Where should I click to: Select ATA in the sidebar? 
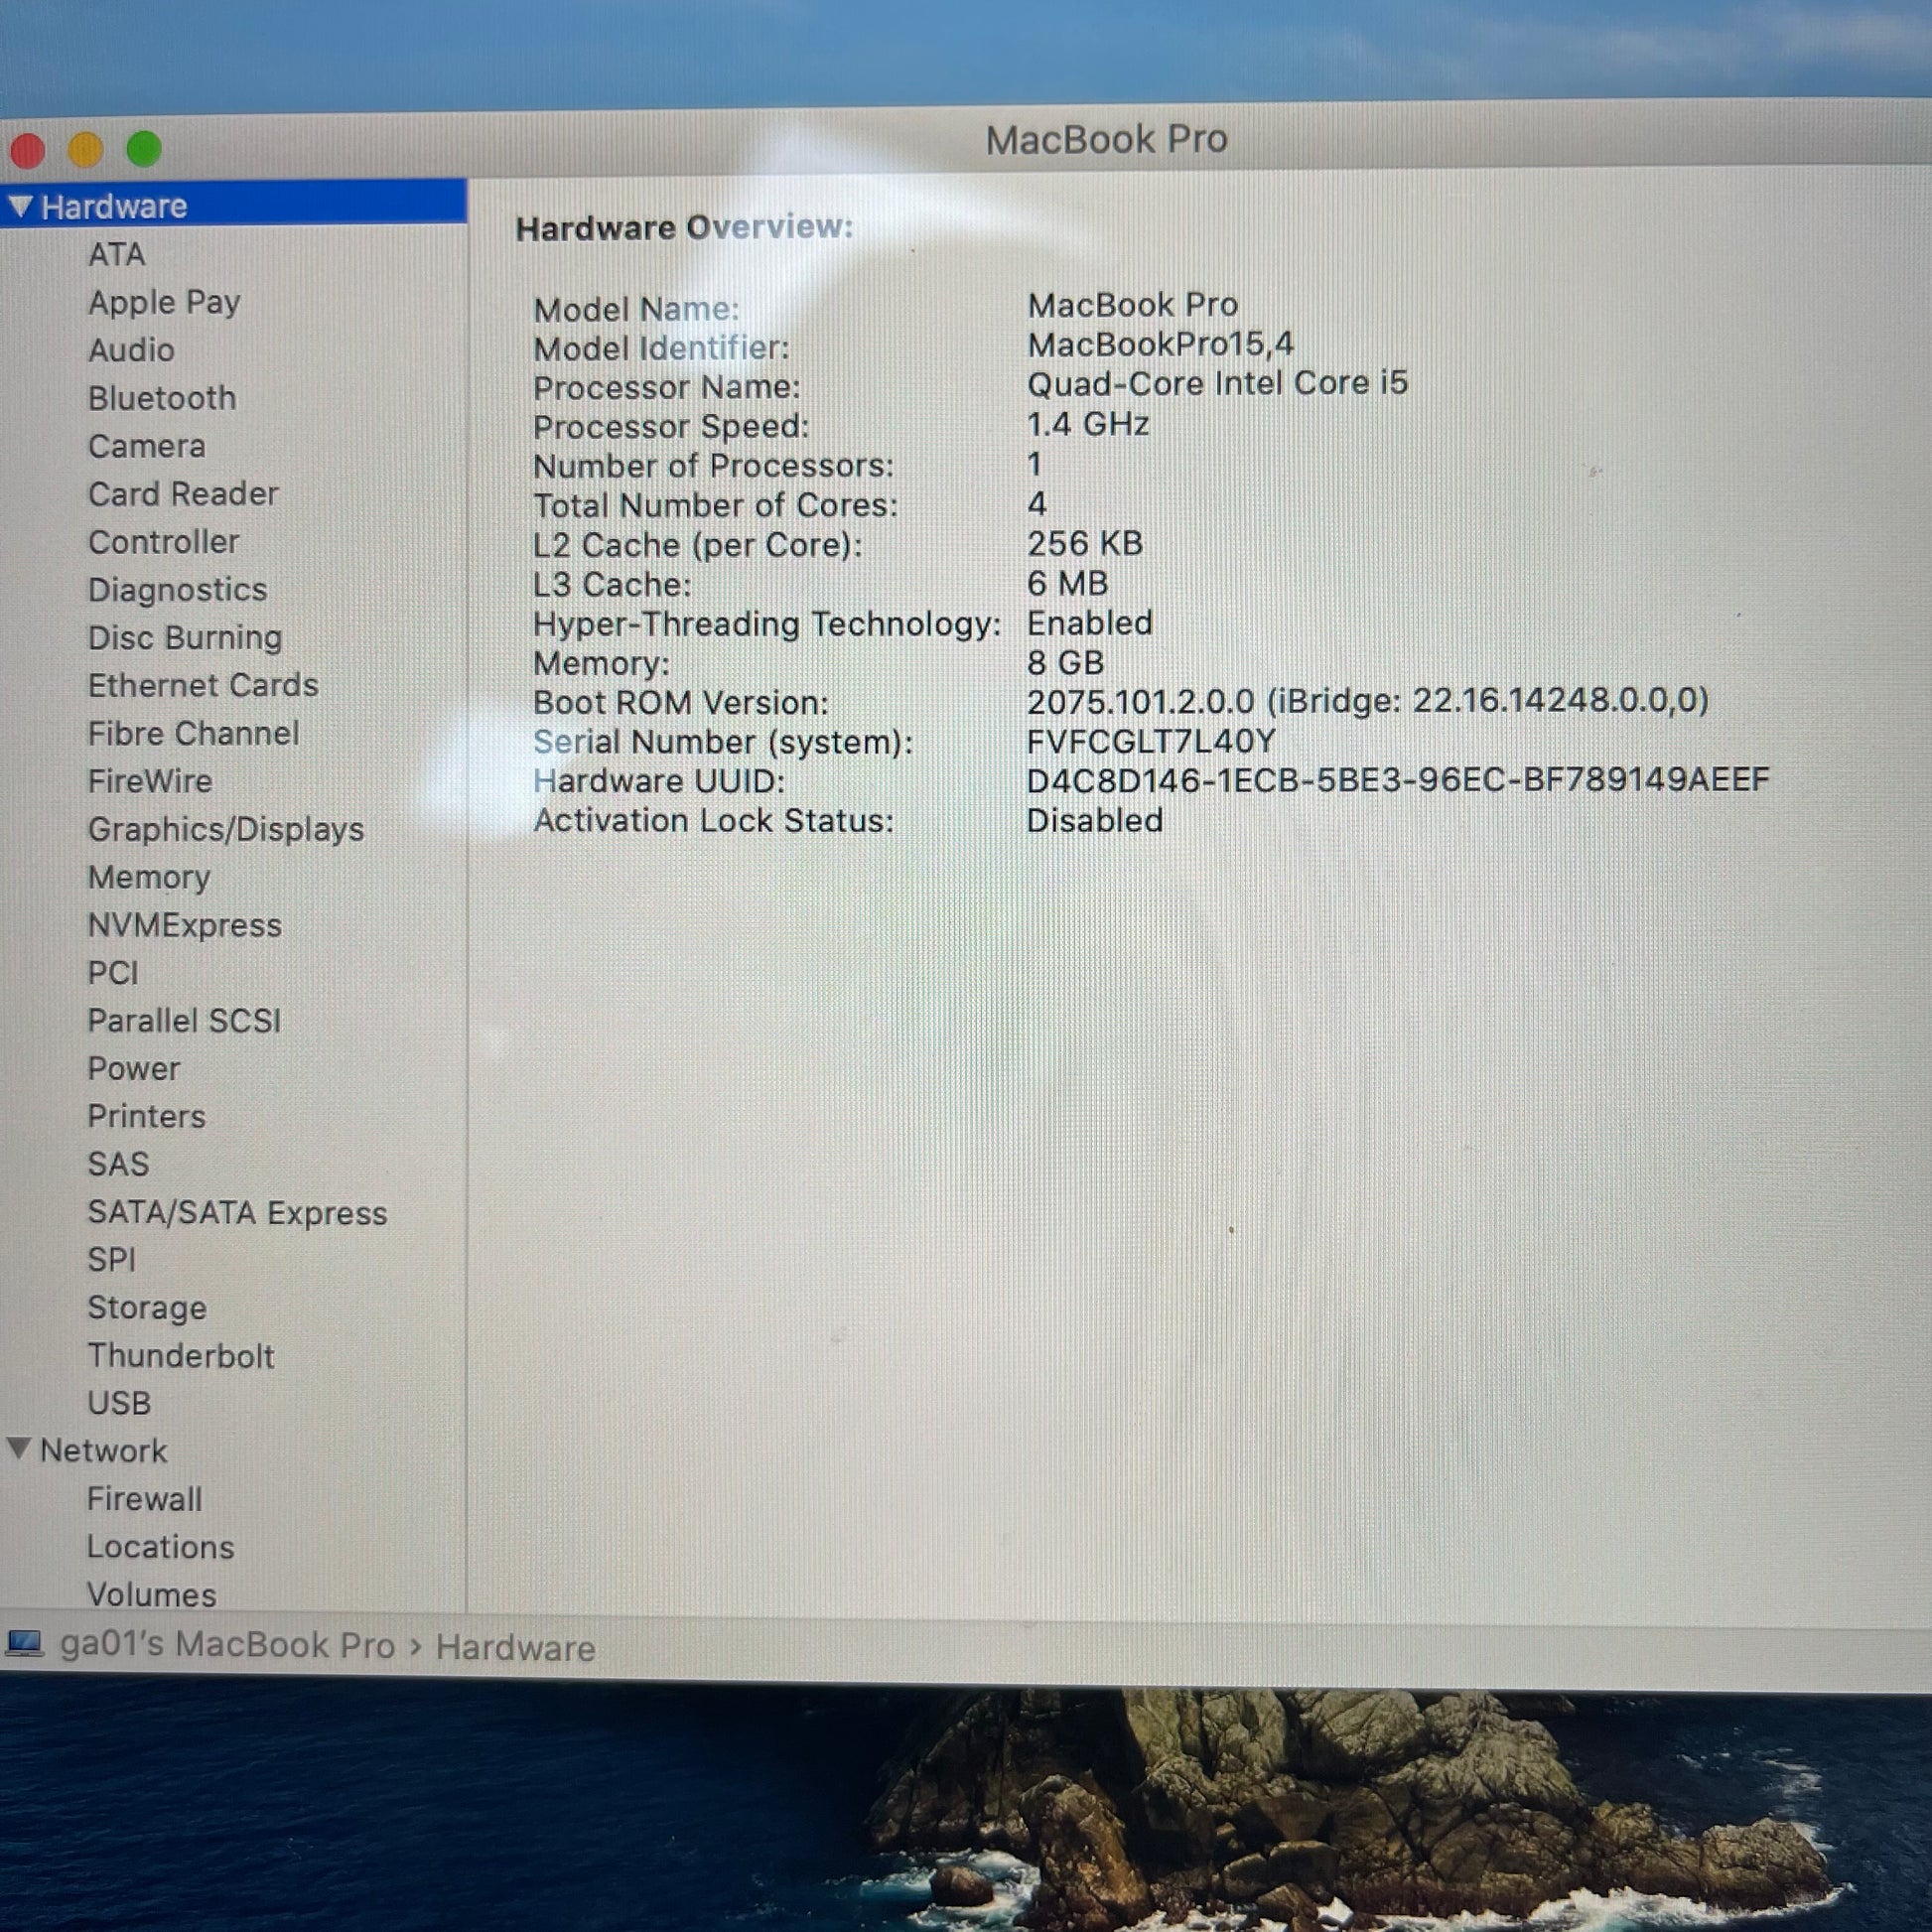click(x=117, y=255)
